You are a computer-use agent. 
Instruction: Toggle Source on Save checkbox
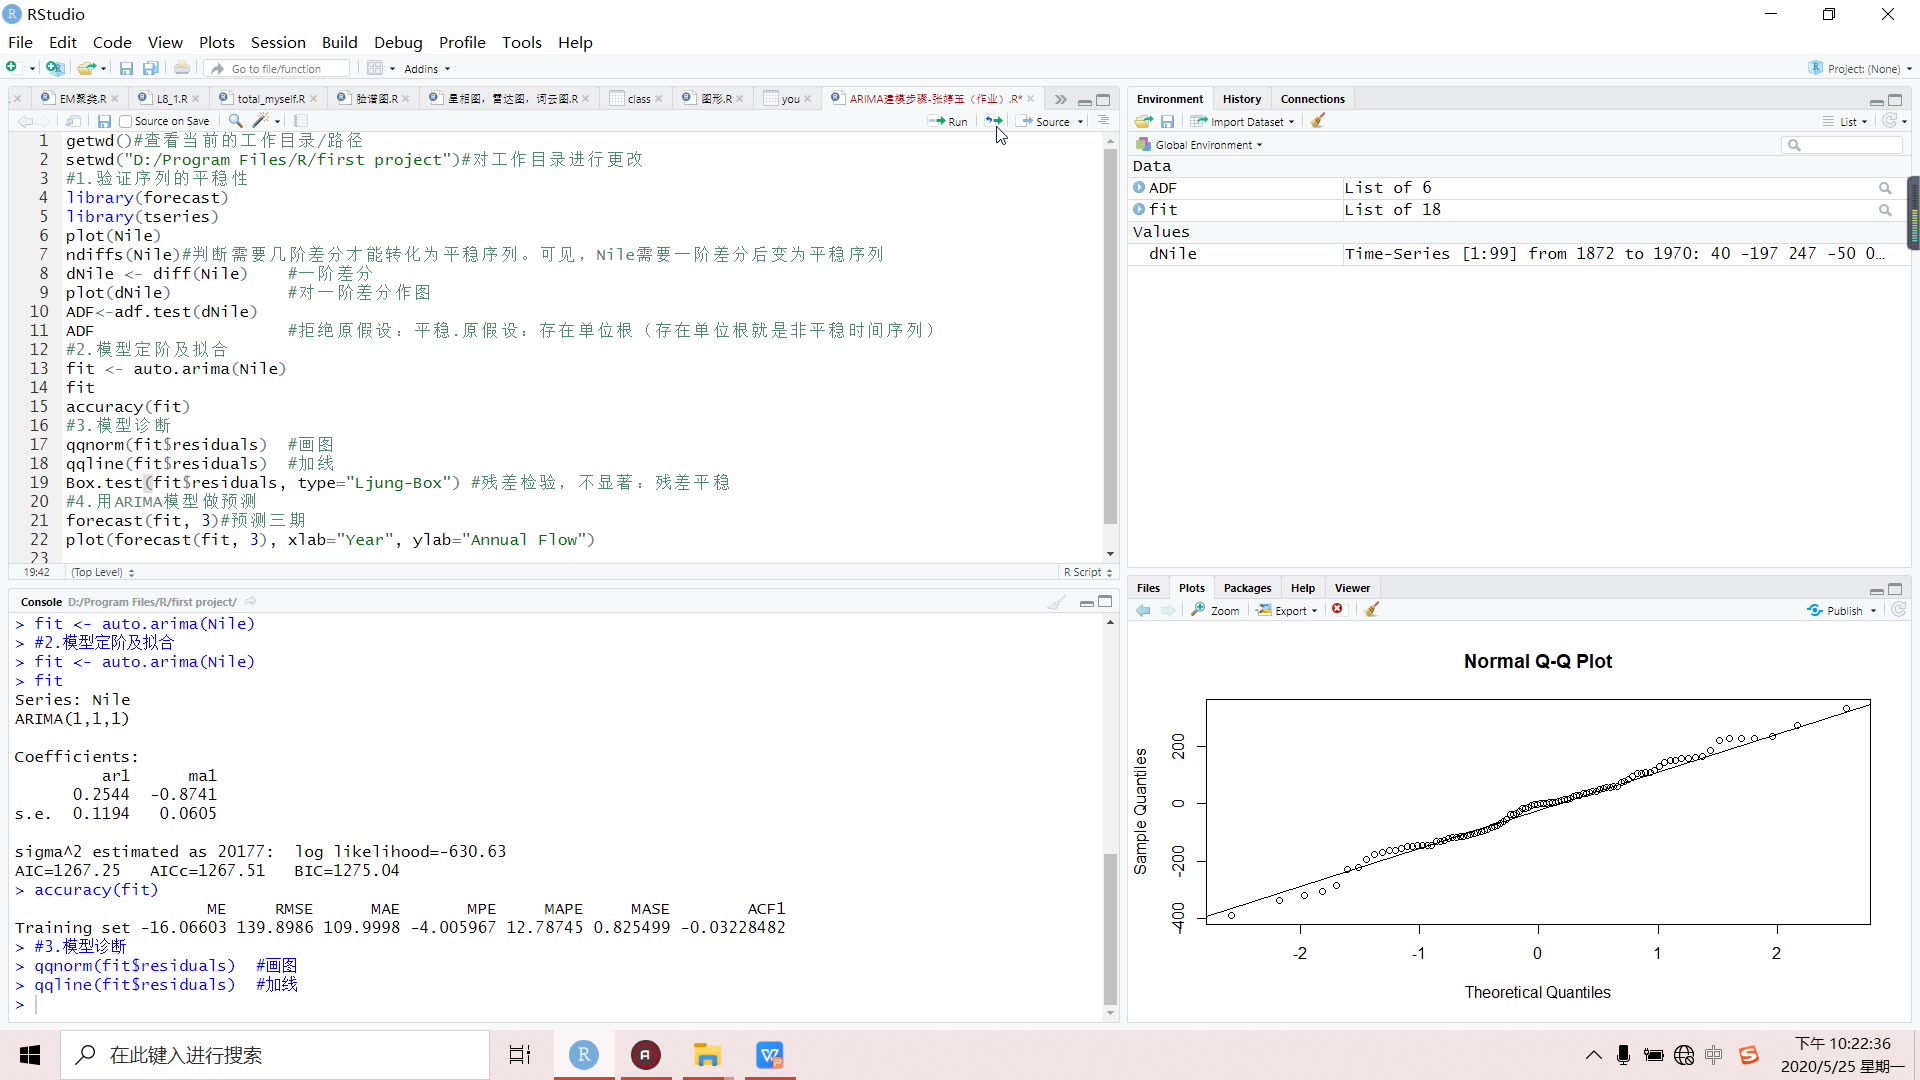[124, 120]
